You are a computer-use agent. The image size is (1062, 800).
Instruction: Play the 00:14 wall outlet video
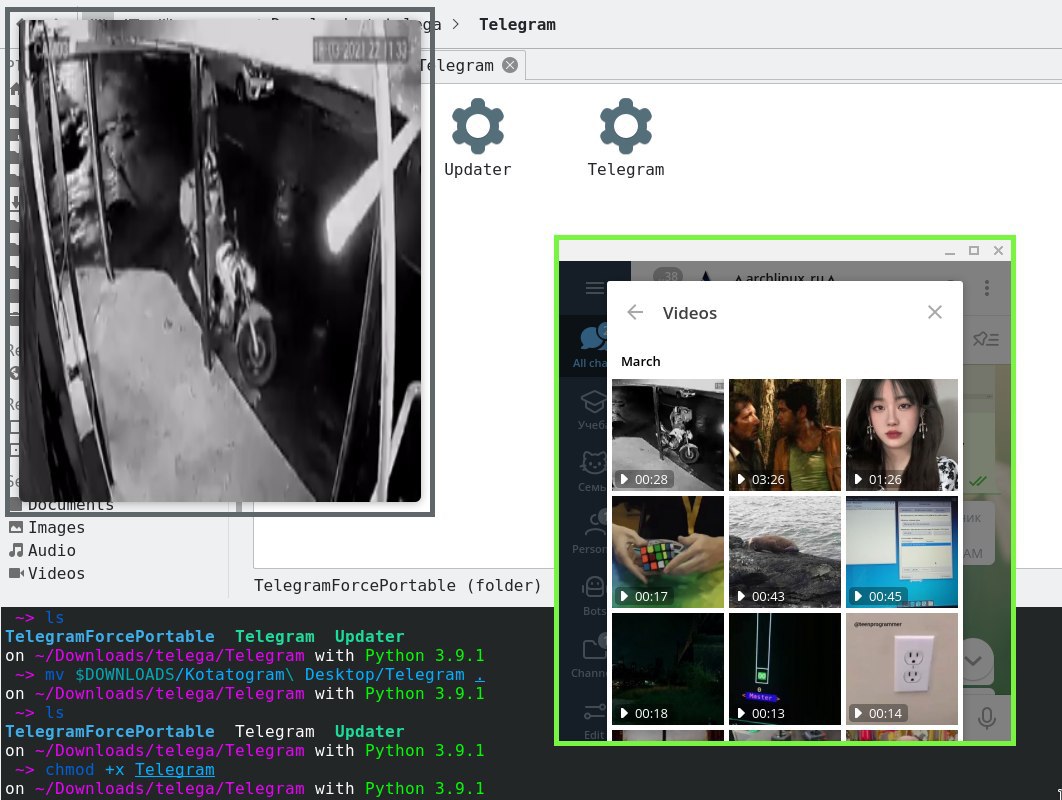[902, 669]
